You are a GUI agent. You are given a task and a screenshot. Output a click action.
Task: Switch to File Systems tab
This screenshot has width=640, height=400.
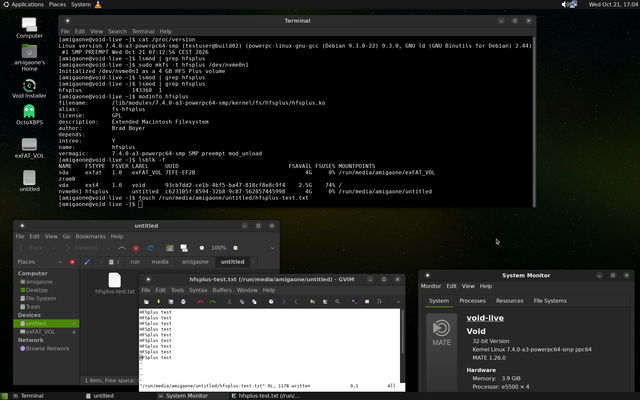tap(550, 301)
